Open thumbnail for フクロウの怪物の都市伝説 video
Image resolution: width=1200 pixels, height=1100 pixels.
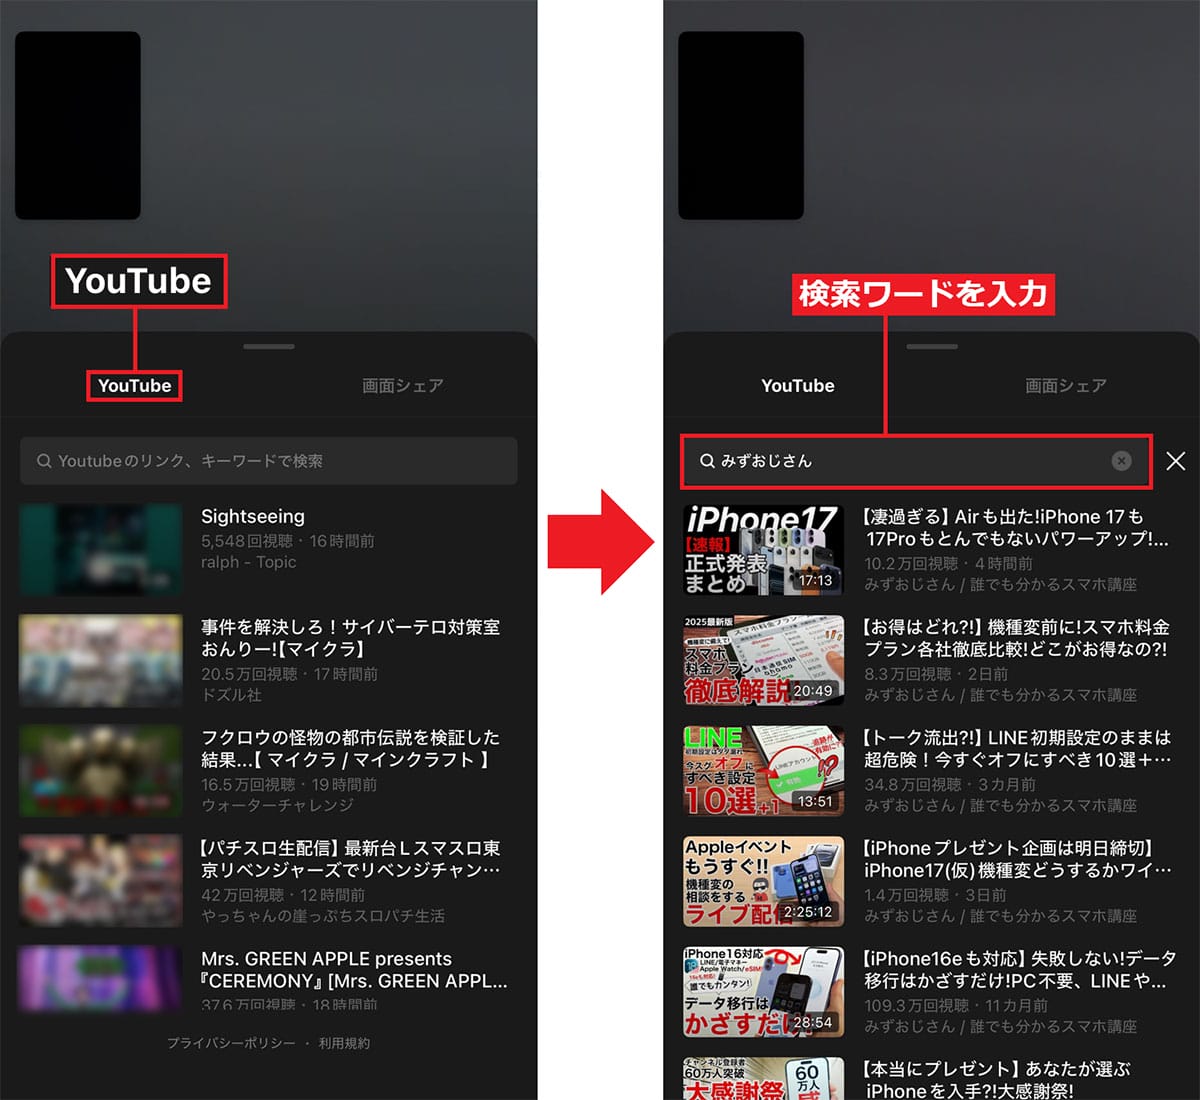pos(101,771)
